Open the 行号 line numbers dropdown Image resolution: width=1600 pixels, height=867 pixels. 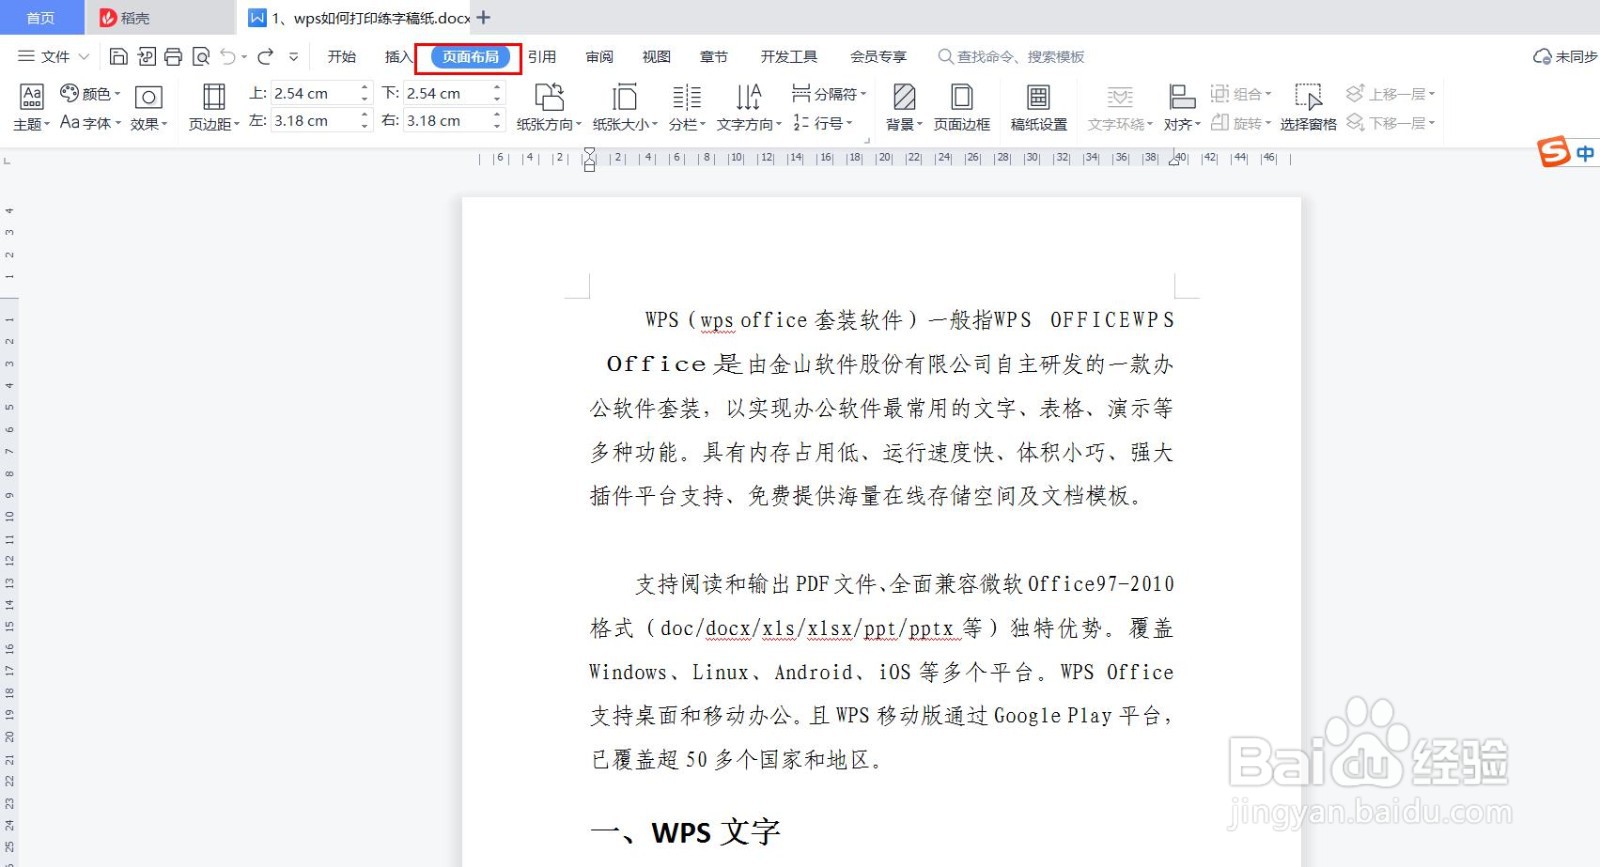click(823, 123)
